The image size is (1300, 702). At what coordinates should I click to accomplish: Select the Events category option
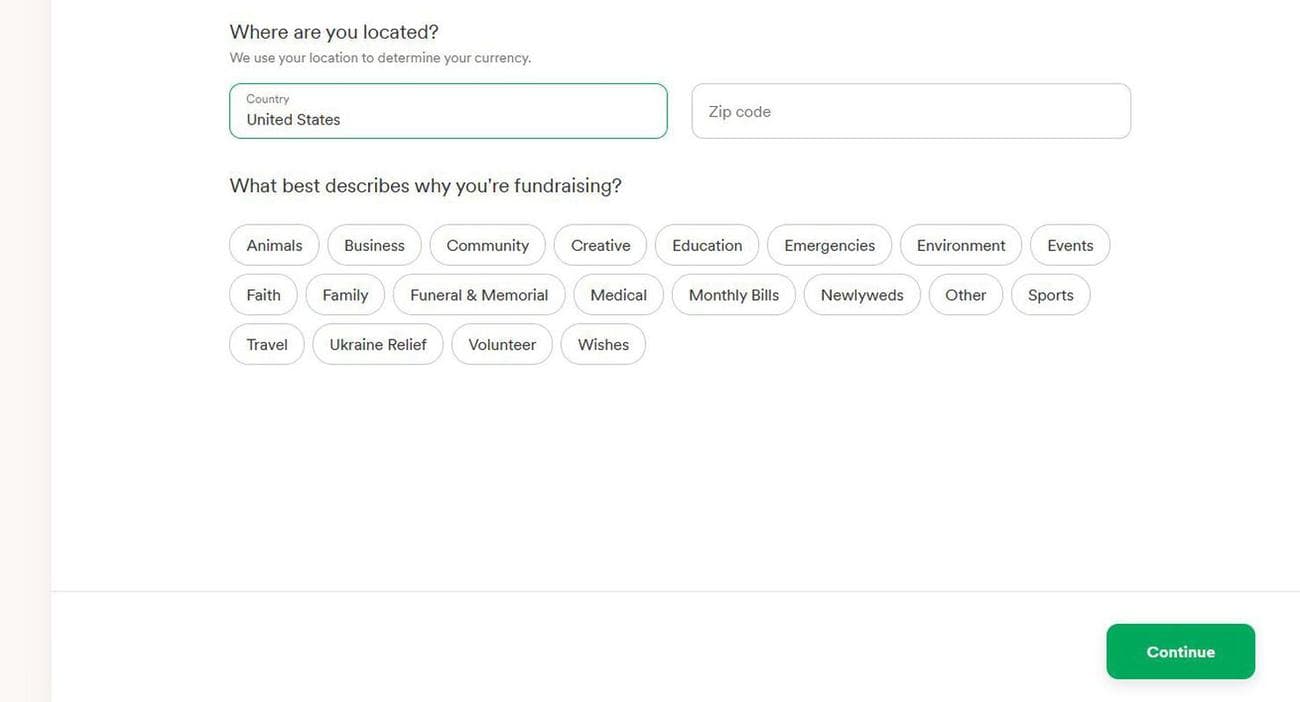click(x=1070, y=245)
